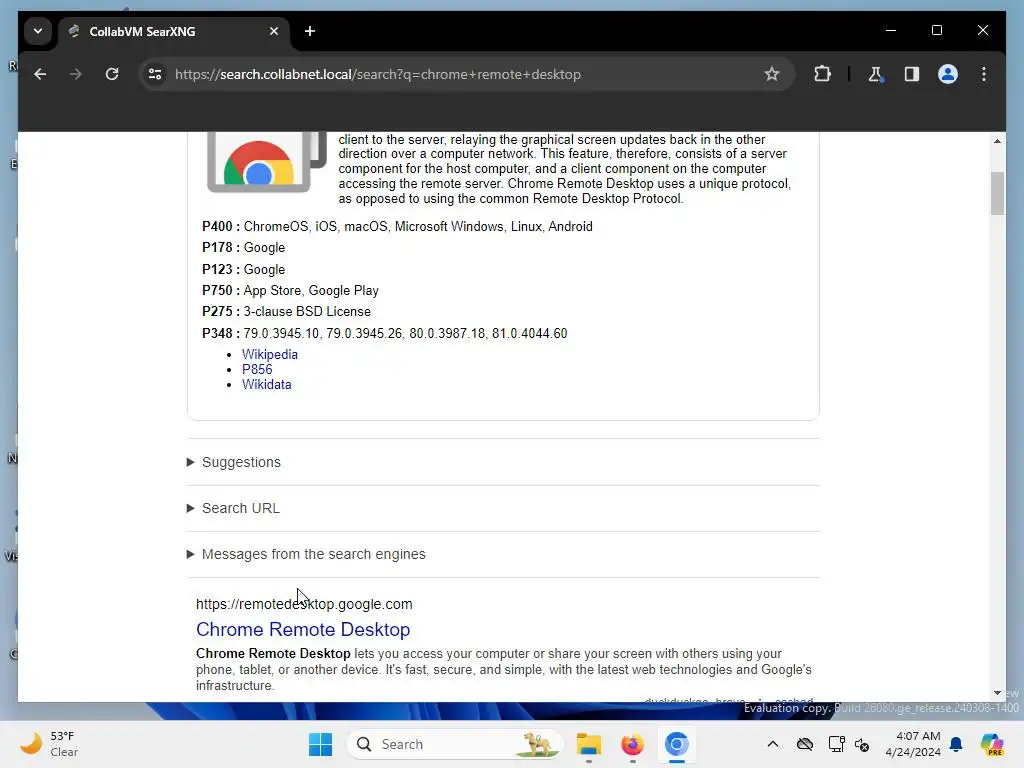The width and height of the screenshot is (1024, 768).
Task: Open the tab search dropdown arrow
Action: pos(38,31)
